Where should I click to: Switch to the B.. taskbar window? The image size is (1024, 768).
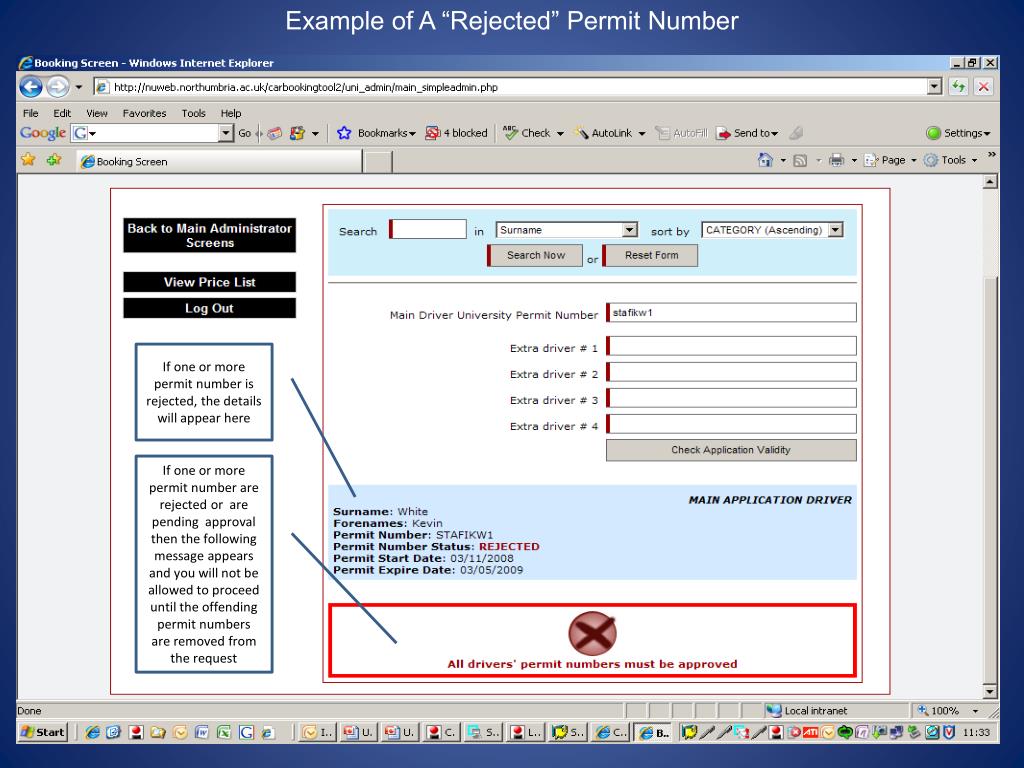click(x=655, y=733)
